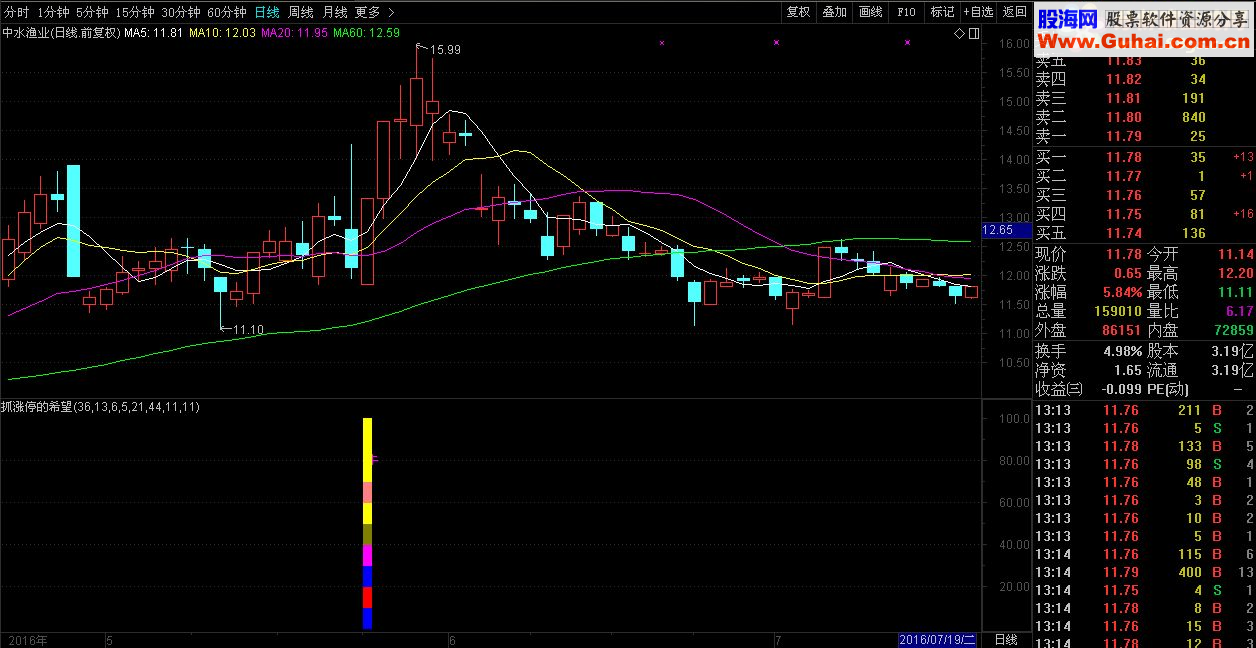
Task: Click the MA5: 11.81 indicator label
Action: tap(154, 33)
